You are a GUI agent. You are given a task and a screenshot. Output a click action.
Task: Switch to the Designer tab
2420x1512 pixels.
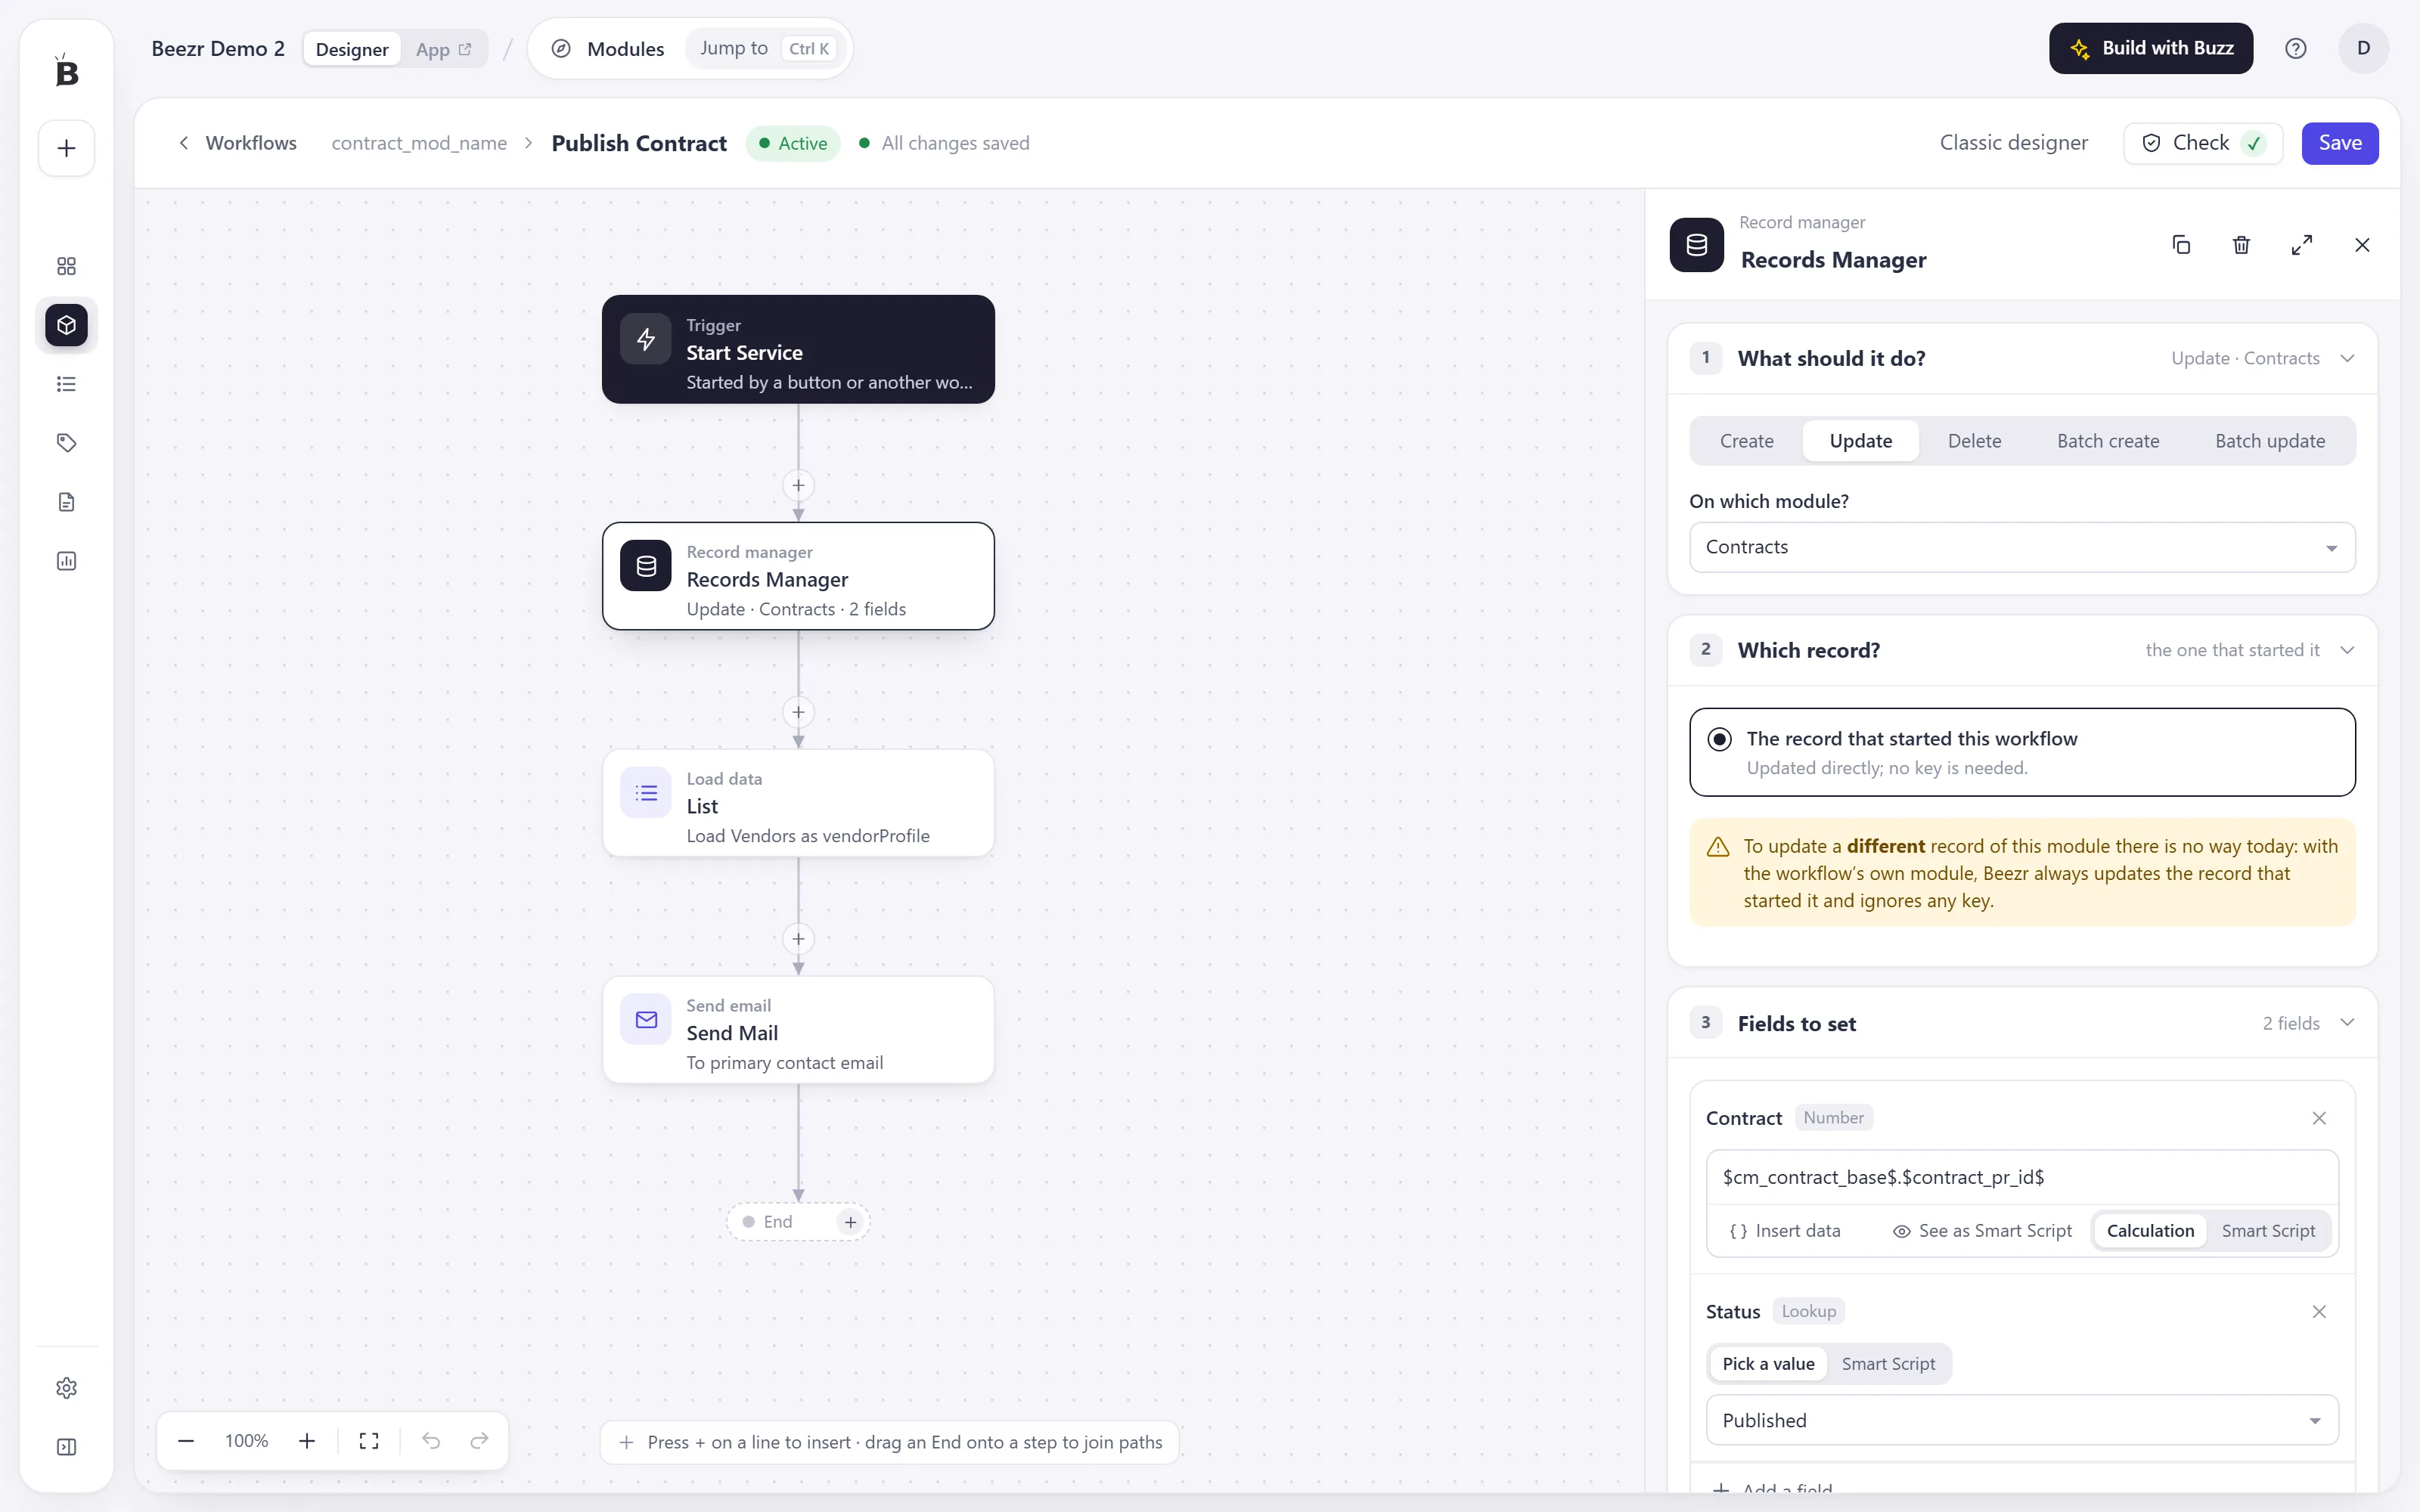[352, 49]
